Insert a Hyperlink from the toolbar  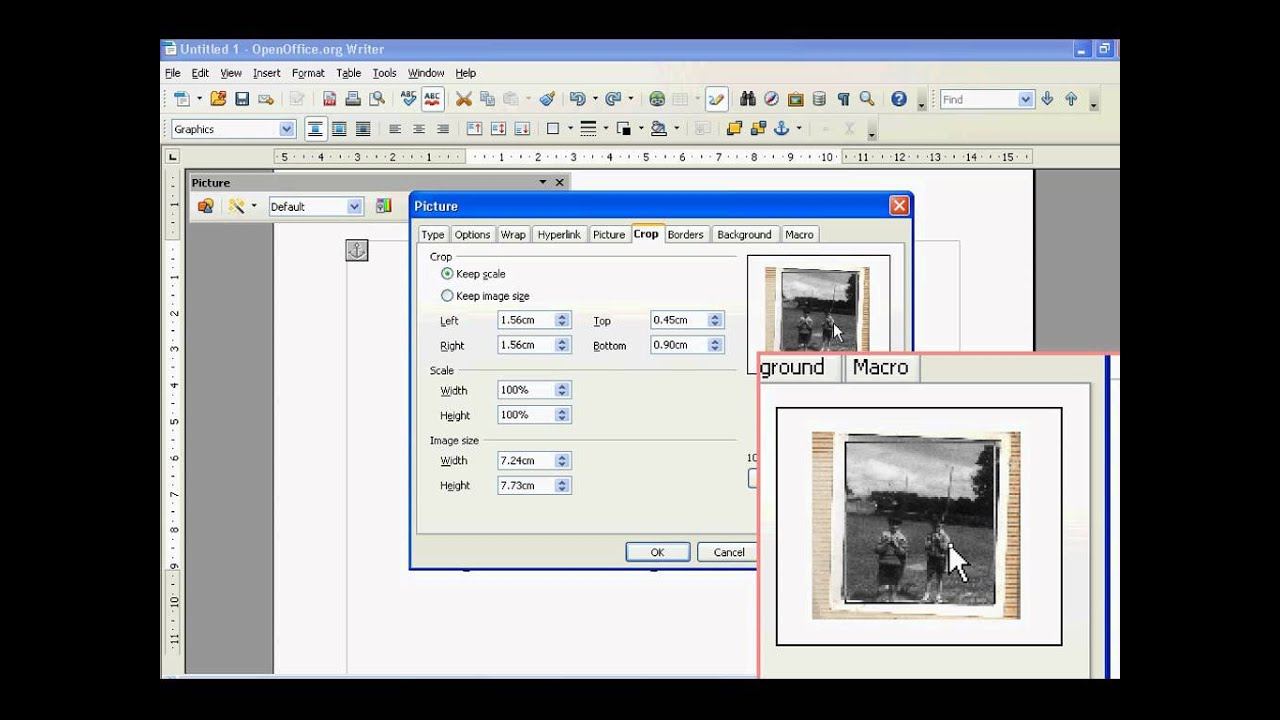click(657, 99)
